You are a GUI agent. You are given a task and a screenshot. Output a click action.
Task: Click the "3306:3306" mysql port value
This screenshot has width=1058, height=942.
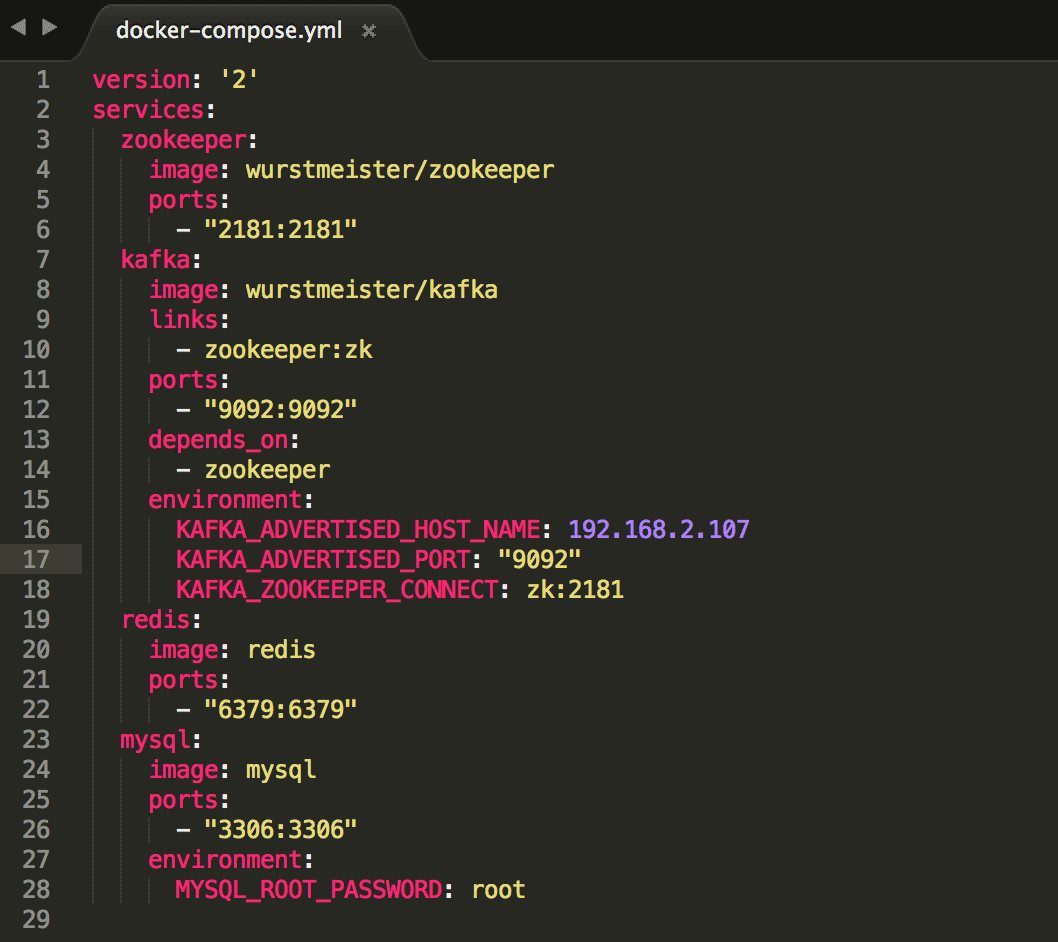pyautogui.click(x=280, y=829)
